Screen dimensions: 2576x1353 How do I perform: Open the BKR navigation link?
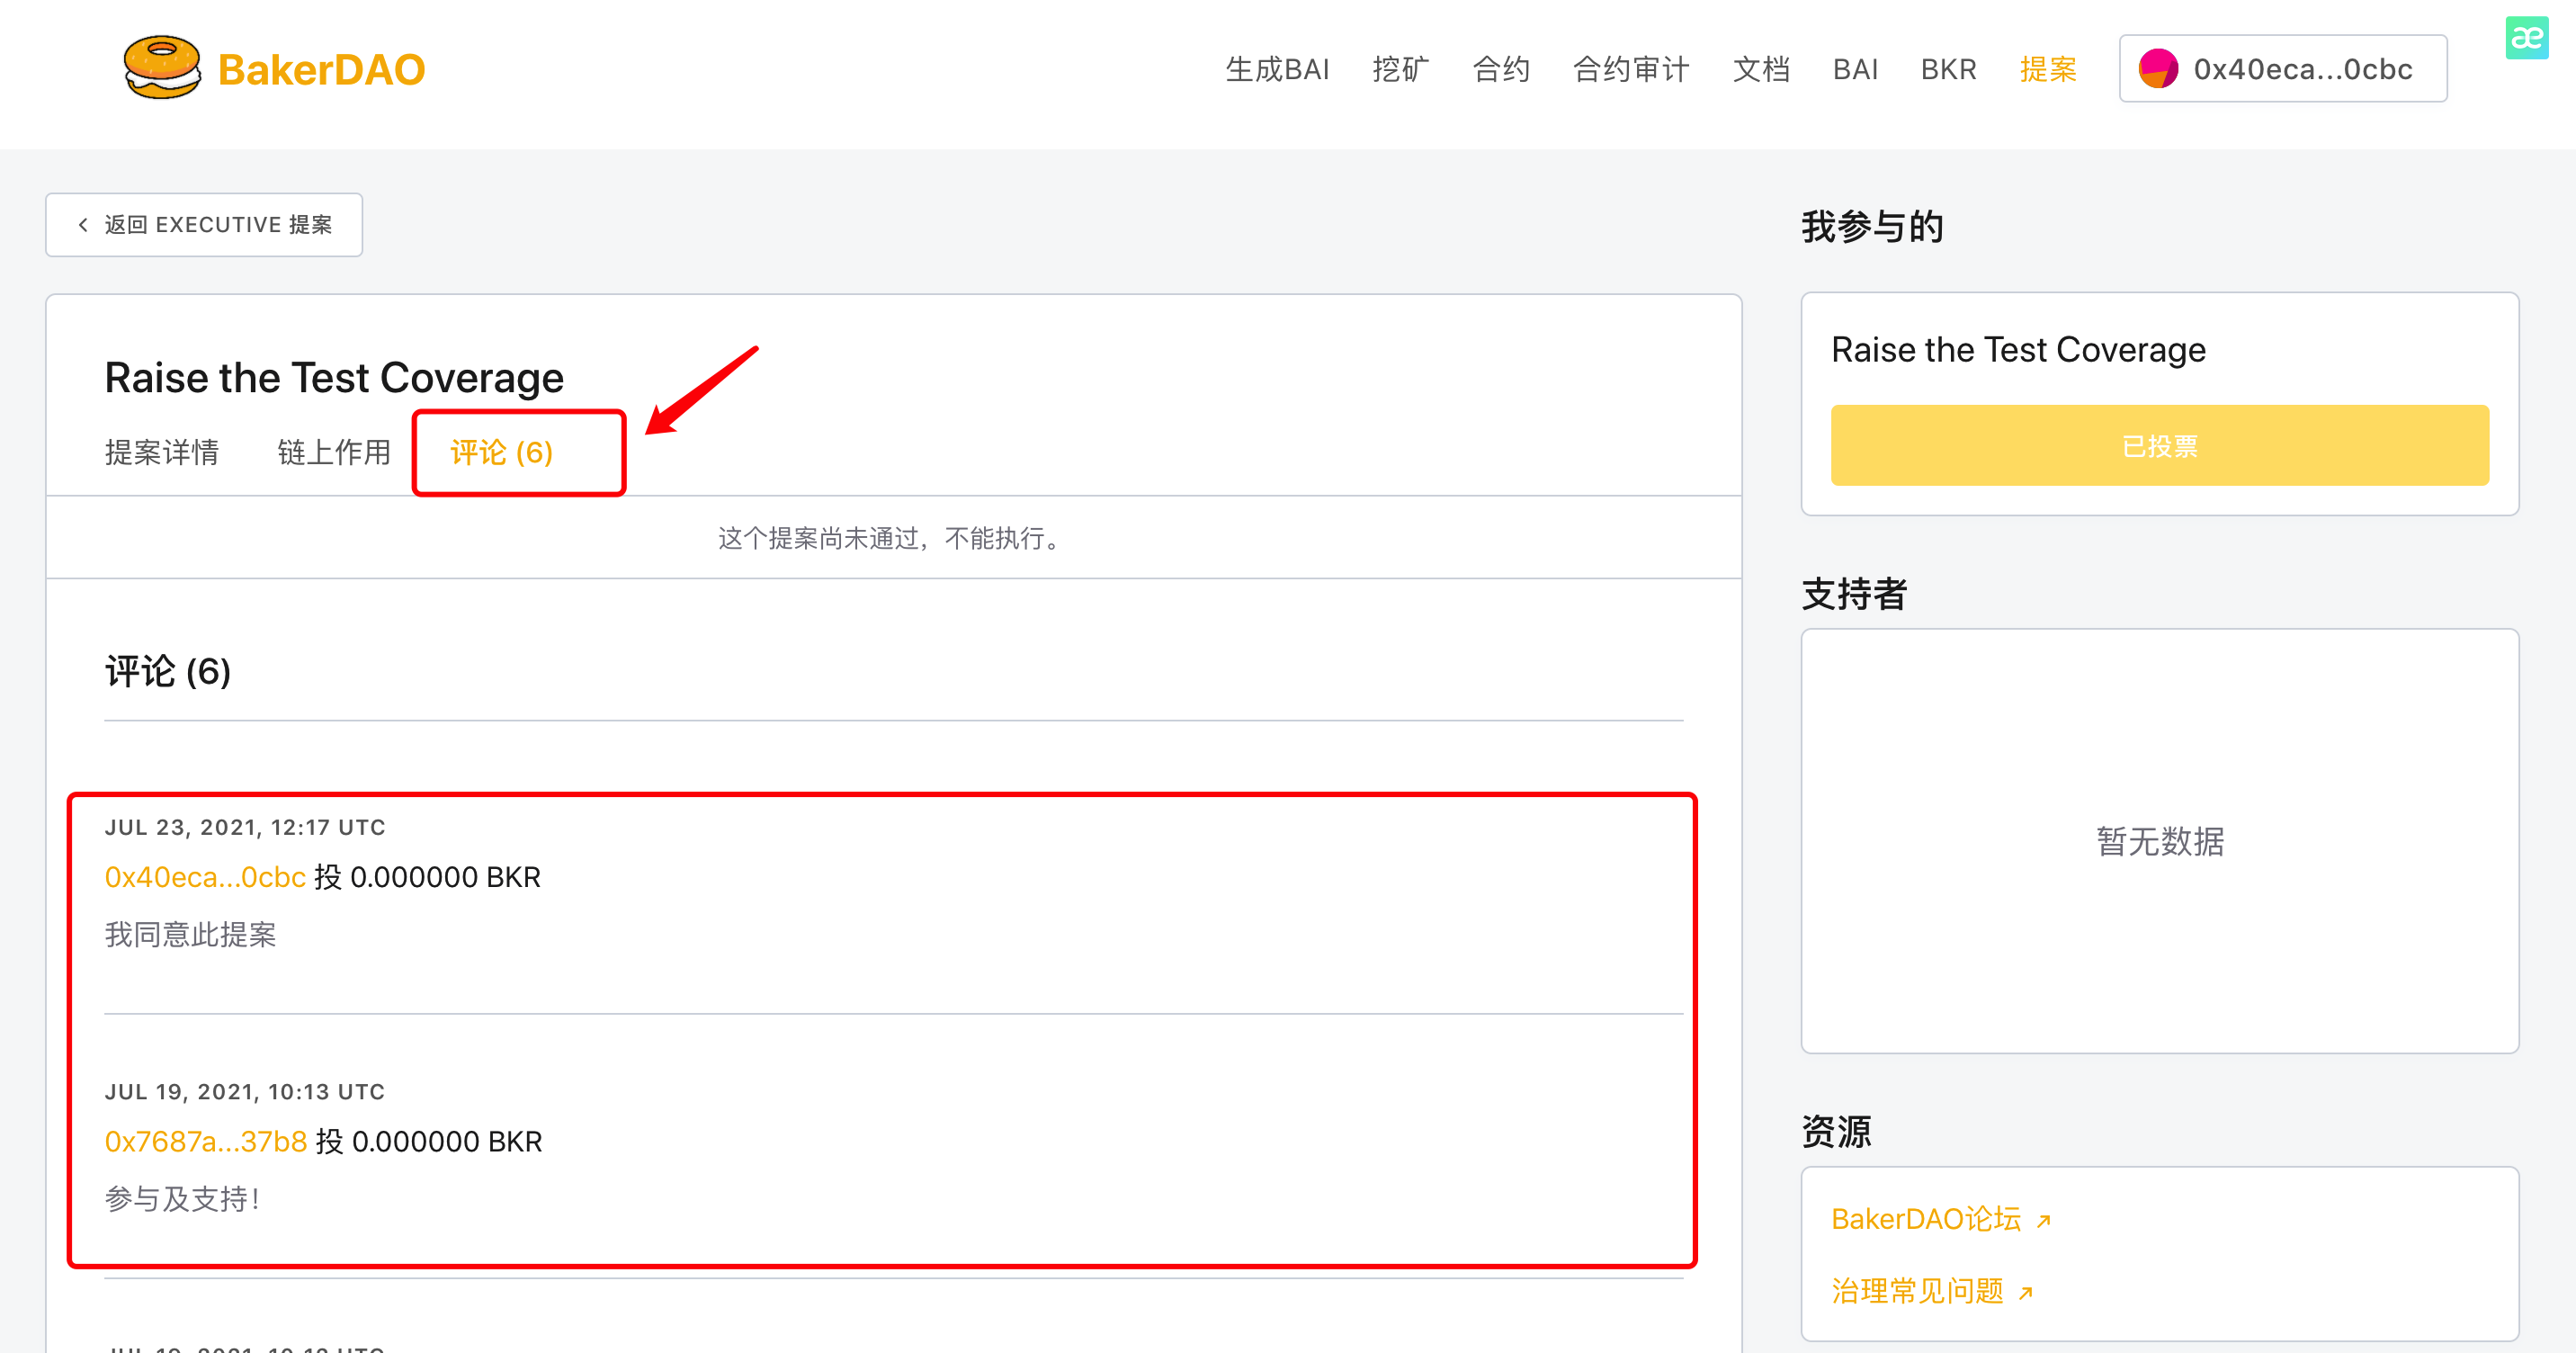[x=1948, y=69]
